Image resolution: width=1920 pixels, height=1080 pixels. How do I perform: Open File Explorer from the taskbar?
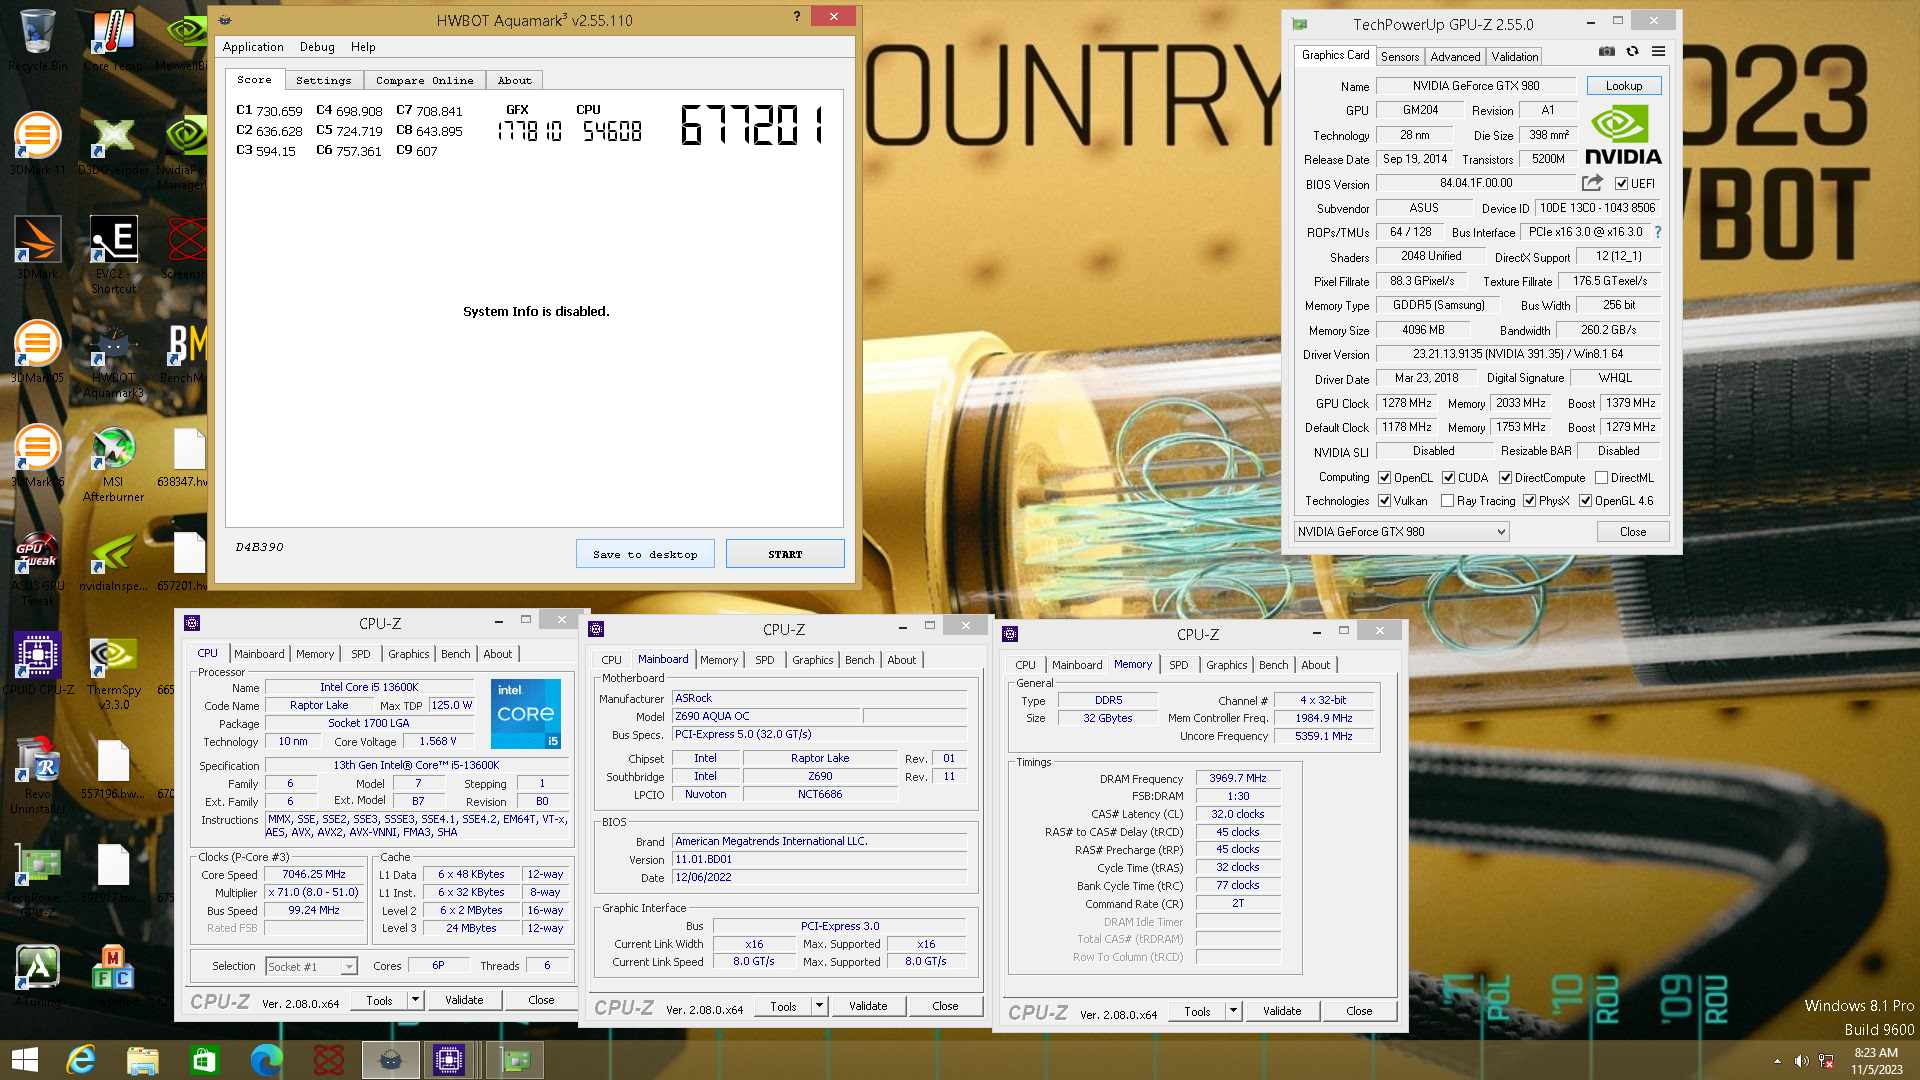143,1060
